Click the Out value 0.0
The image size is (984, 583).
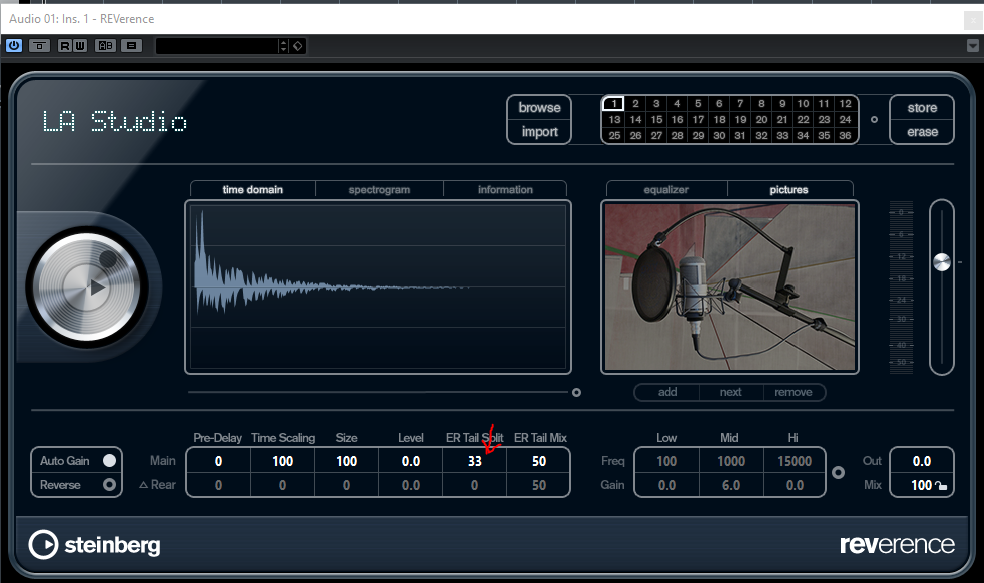point(922,461)
